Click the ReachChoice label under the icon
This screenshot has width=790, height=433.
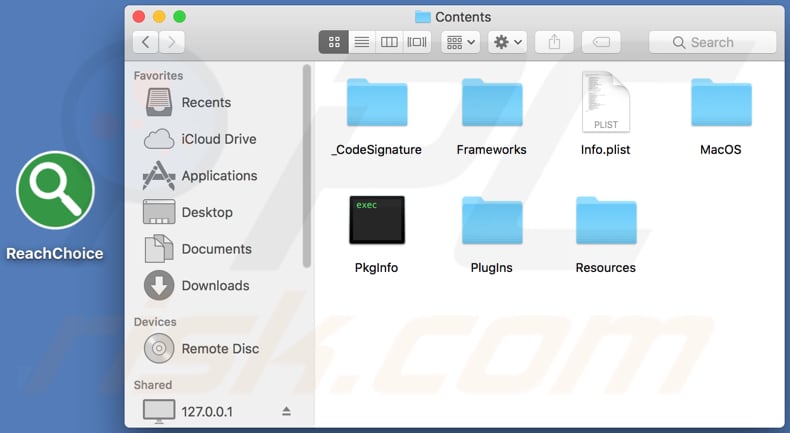click(x=55, y=253)
